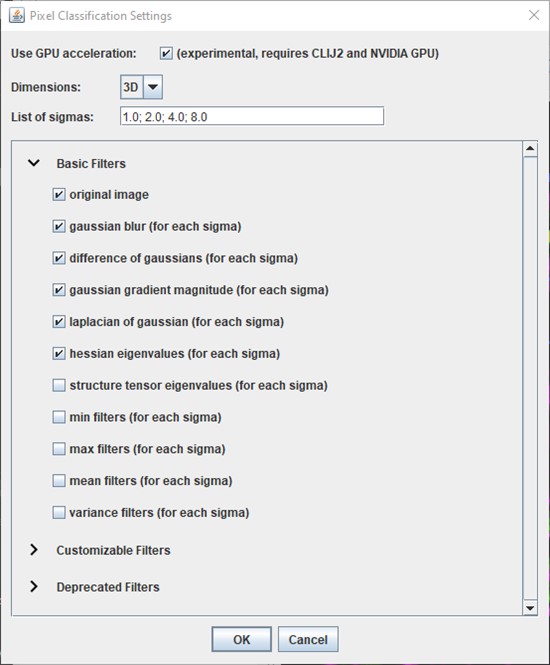This screenshot has height=665, width=550.
Task: Enable the max filters checkbox
Action: coord(59,449)
